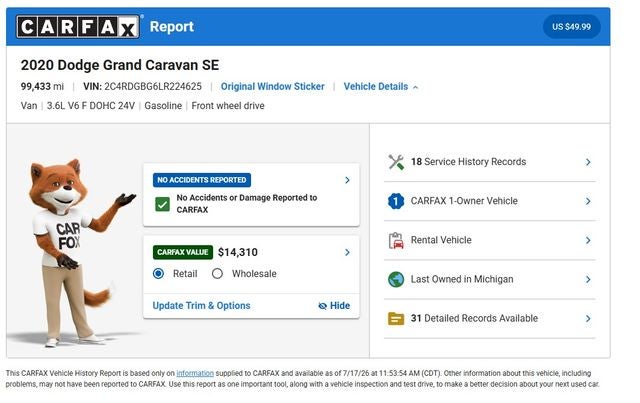The height and width of the screenshot is (403, 640).
Task: Click the No Accidents Reported badge
Action: (202, 180)
